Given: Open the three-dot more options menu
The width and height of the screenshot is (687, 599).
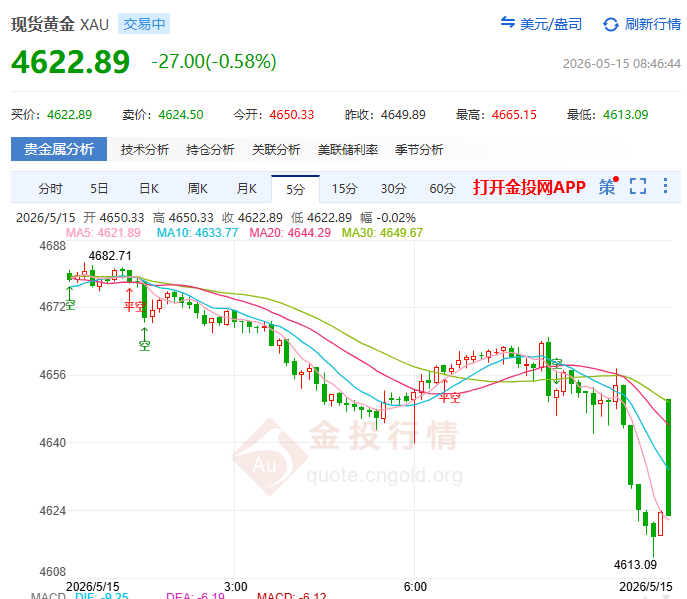Looking at the screenshot, I should click(665, 186).
